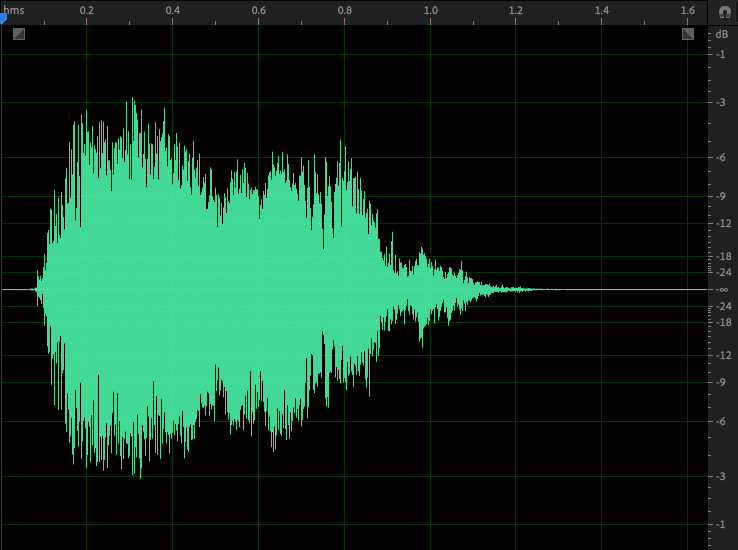Image resolution: width=738 pixels, height=550 pixels.
Task: Click the 1.0 mark on the timeline
Action: [x=430, y=11]
